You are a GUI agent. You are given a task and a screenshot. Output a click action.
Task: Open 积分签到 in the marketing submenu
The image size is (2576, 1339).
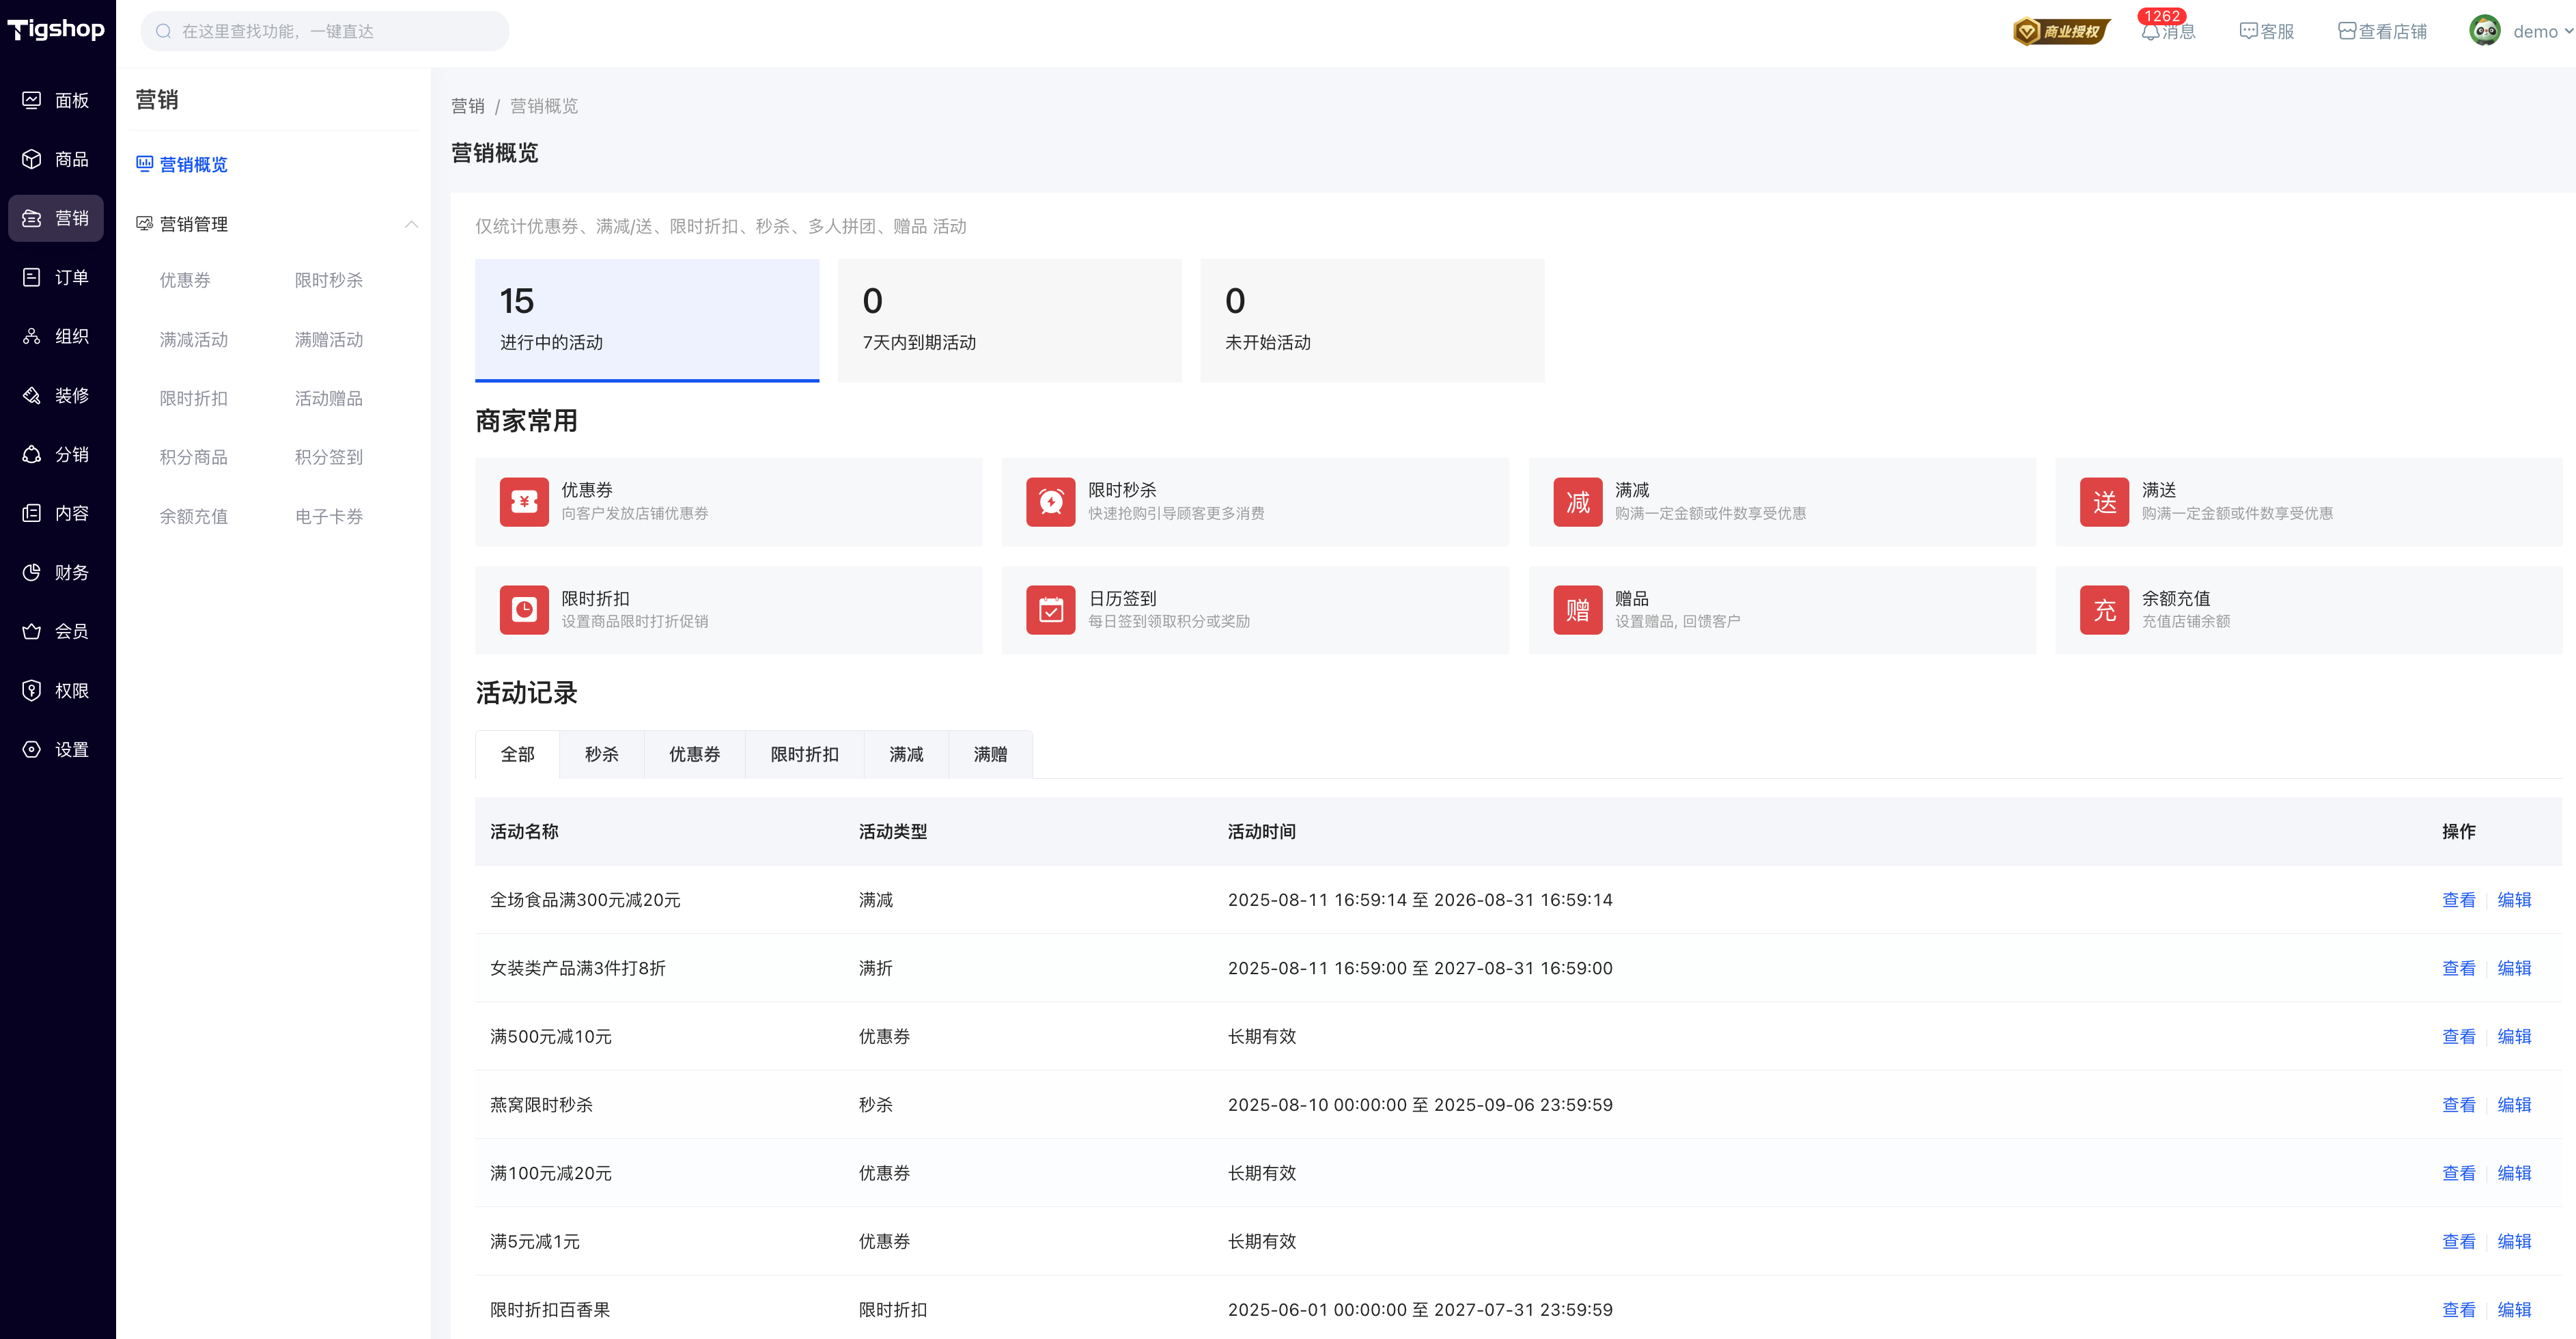coord(329,457)
